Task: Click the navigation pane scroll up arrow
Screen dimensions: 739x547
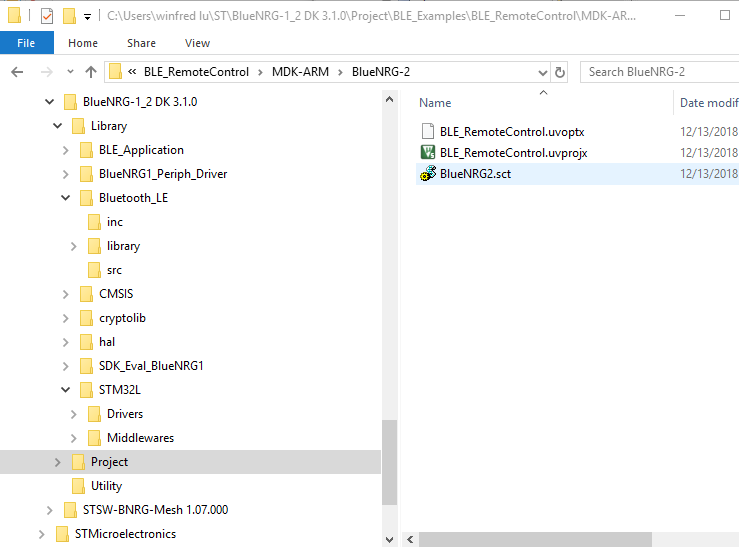Action: 389,99
